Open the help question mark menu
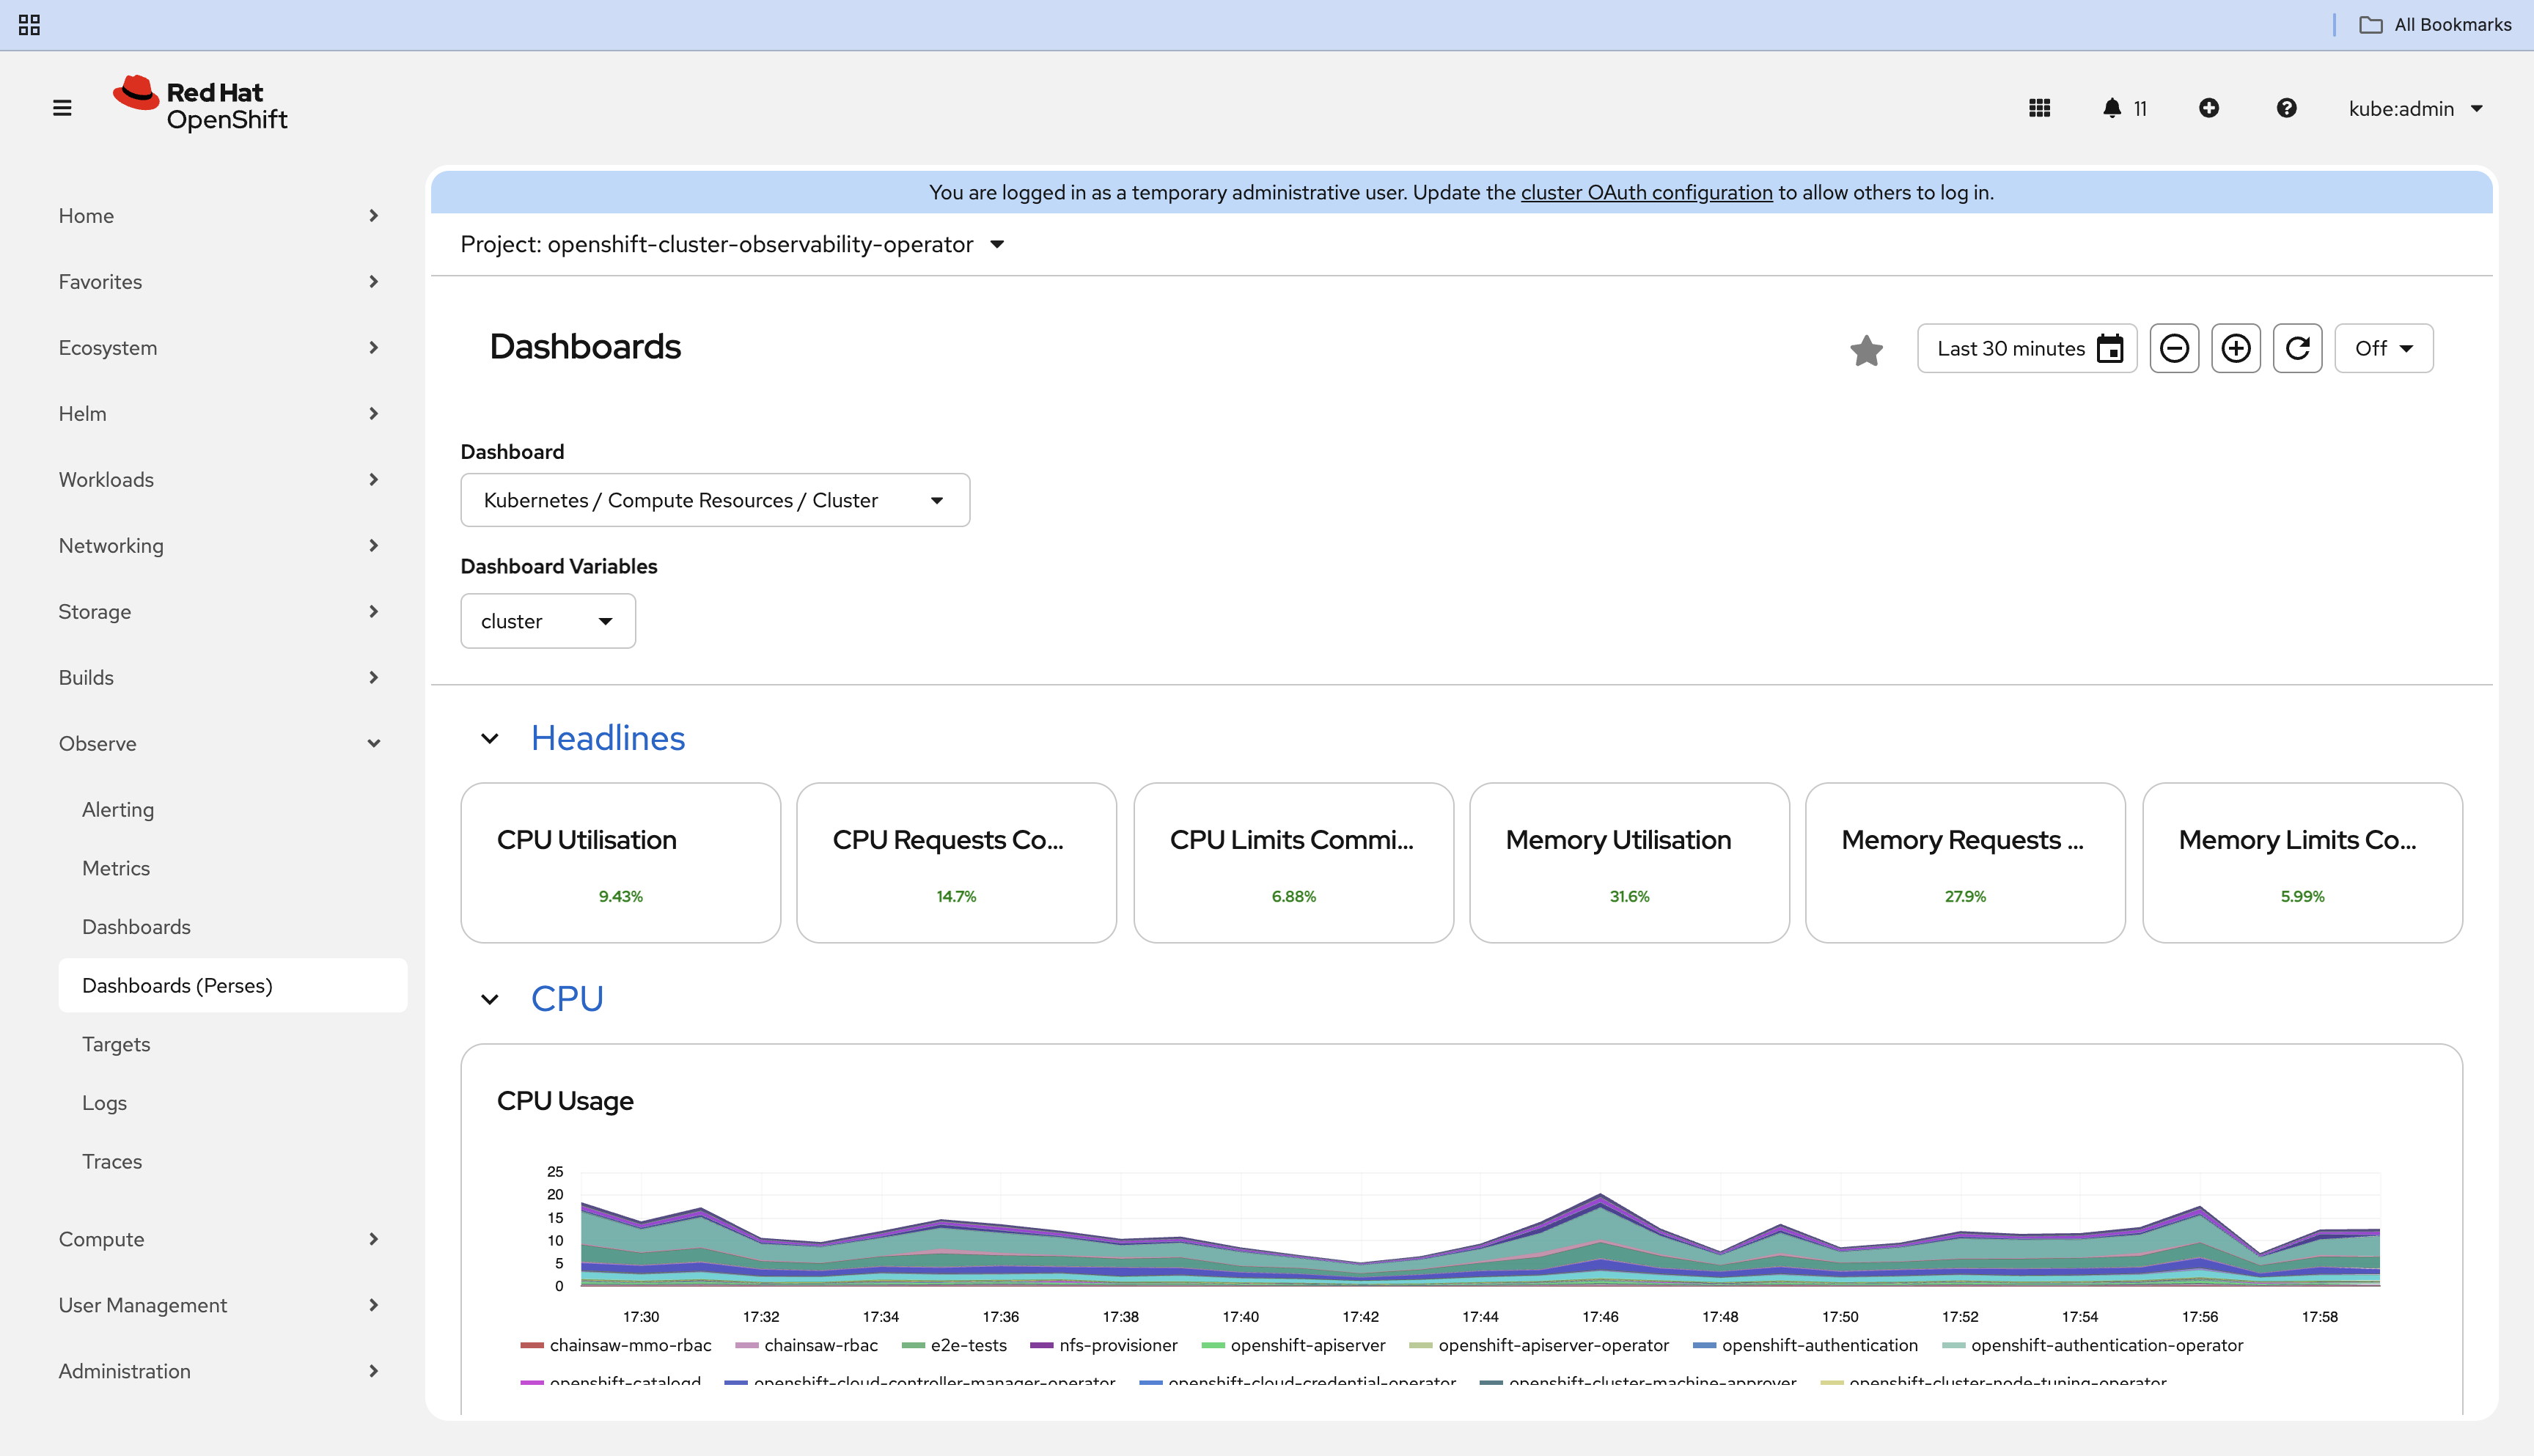The height and width of the screenshot is (1456, 2534). (2286, 108)
